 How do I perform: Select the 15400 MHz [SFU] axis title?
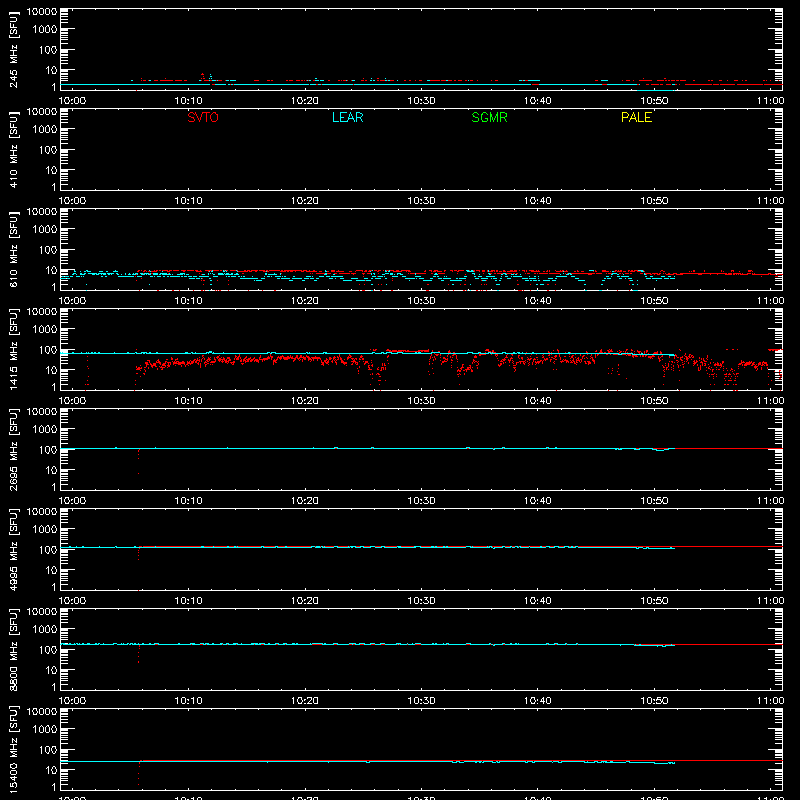[x=13, y=749]
